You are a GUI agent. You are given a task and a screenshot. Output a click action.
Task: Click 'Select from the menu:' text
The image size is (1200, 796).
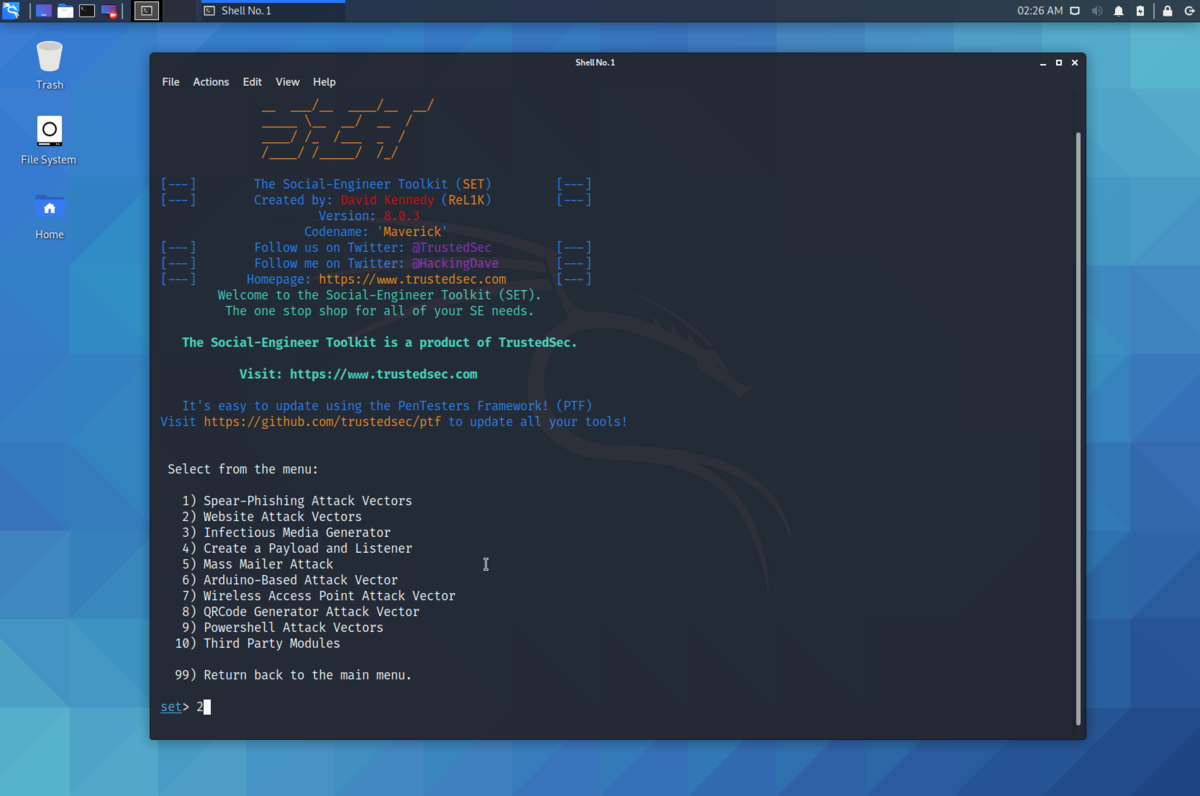click(243, 469)
